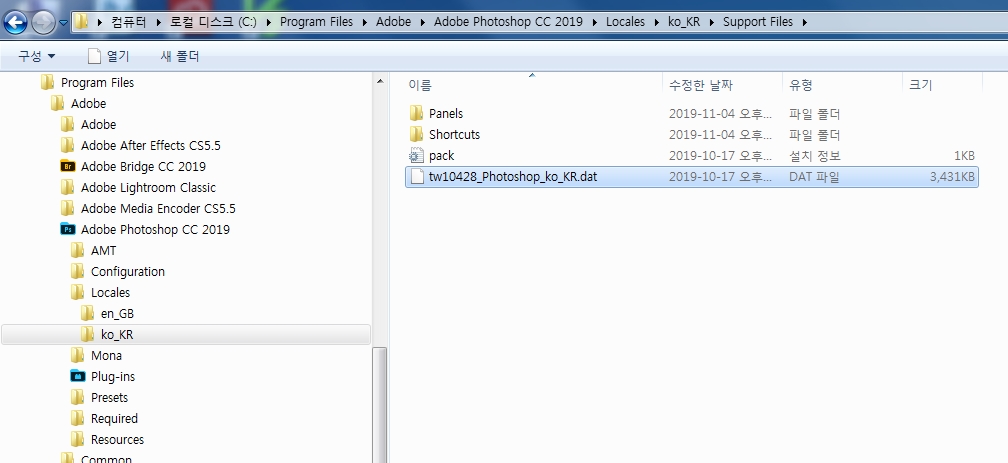The height and width of the screenshot is (463, 1008).
Task: Select the Locales folder in the tree
Action: coord(110,293)
